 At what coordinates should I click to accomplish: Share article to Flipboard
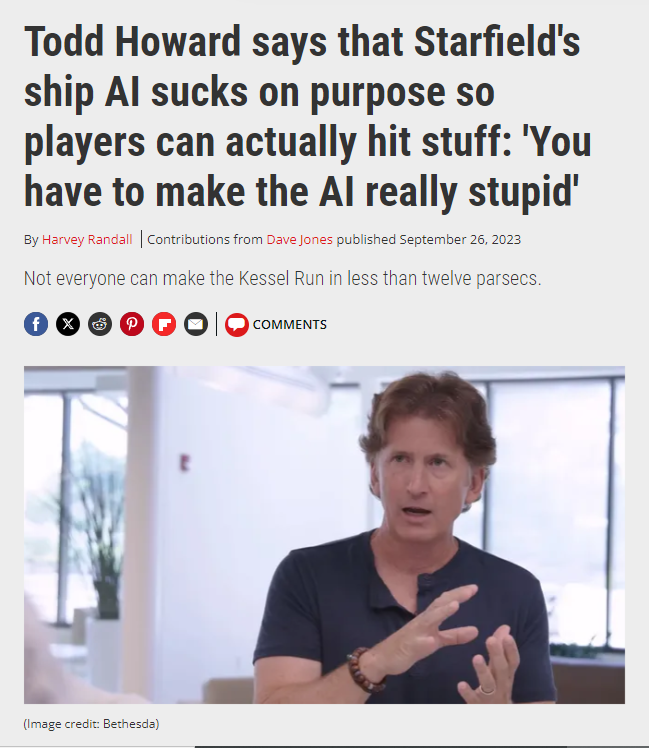pos(164,324)
